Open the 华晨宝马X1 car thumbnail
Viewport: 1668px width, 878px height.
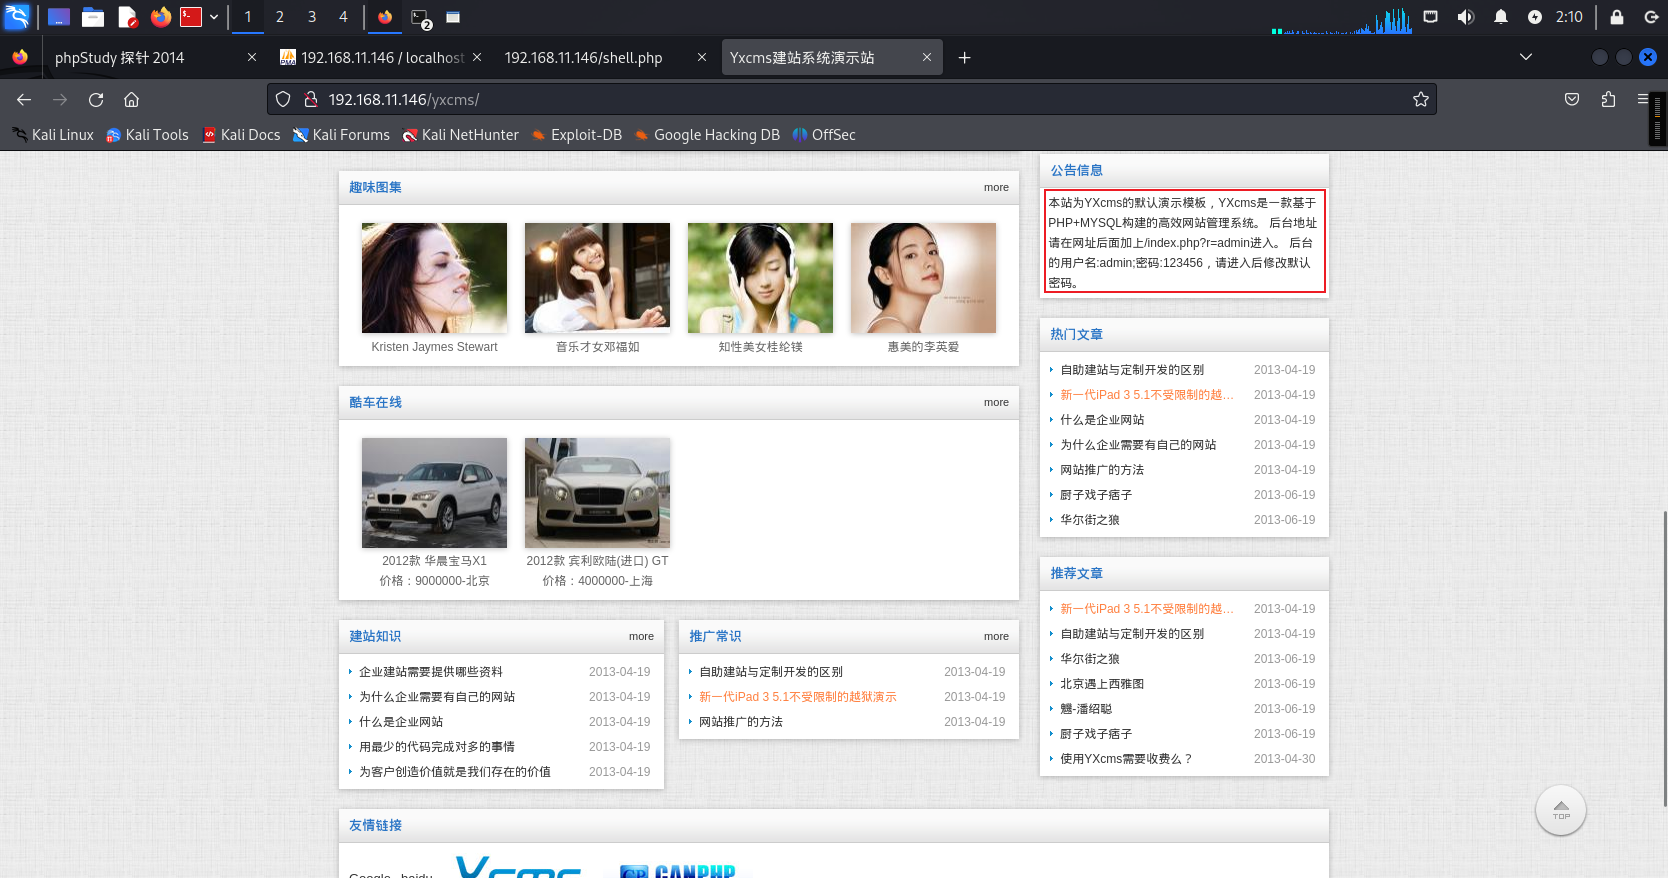click(x=434, y=493)
